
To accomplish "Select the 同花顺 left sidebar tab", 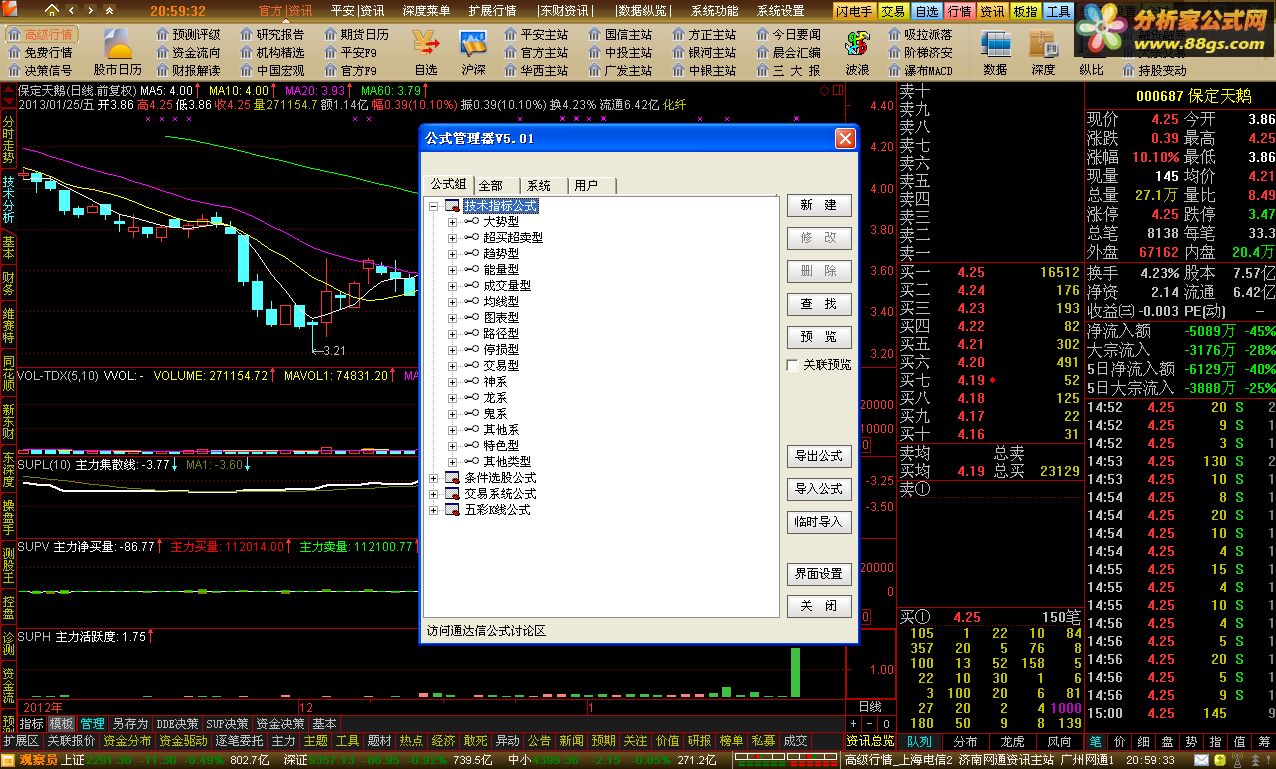I will coord(9,371).
